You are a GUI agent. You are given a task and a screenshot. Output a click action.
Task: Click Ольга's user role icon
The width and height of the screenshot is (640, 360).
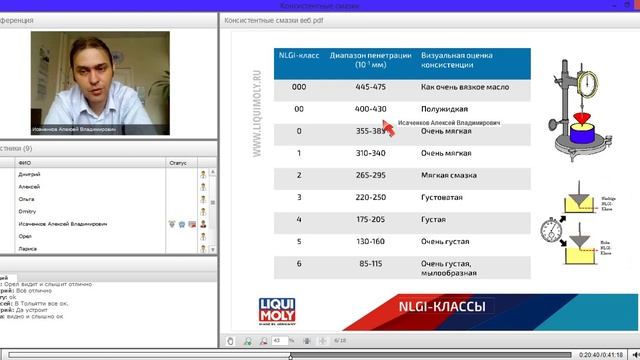pos(203,199)
